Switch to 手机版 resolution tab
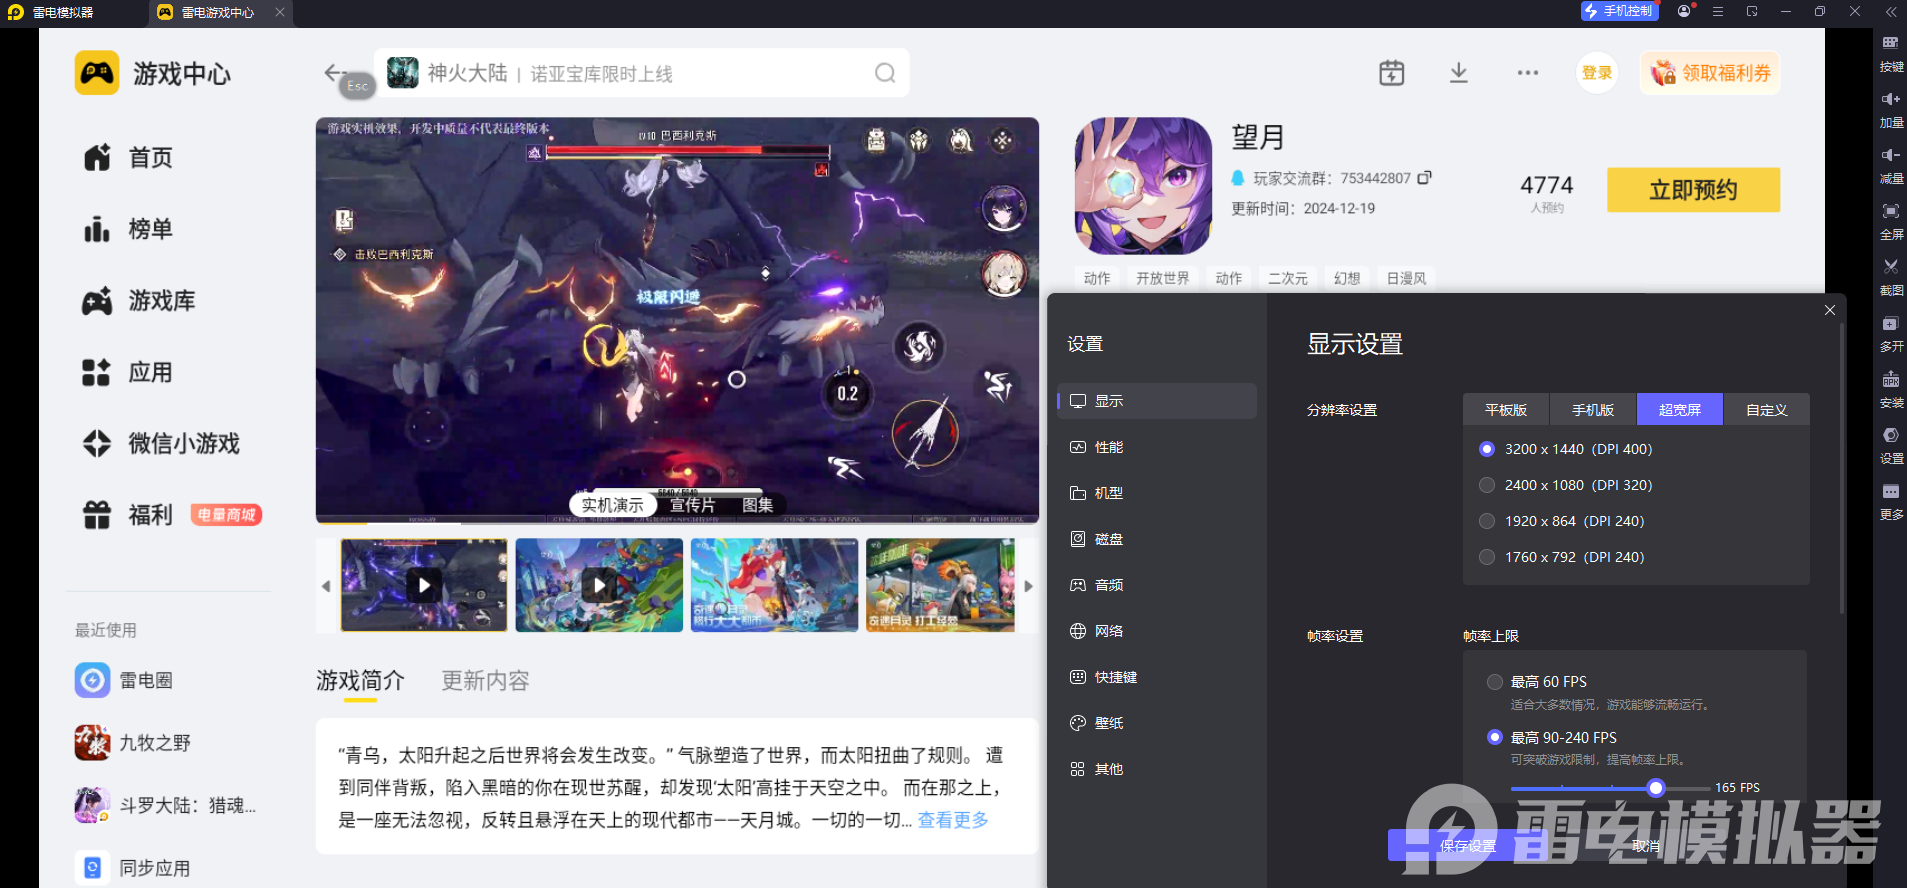 [x=1593, y=409]
